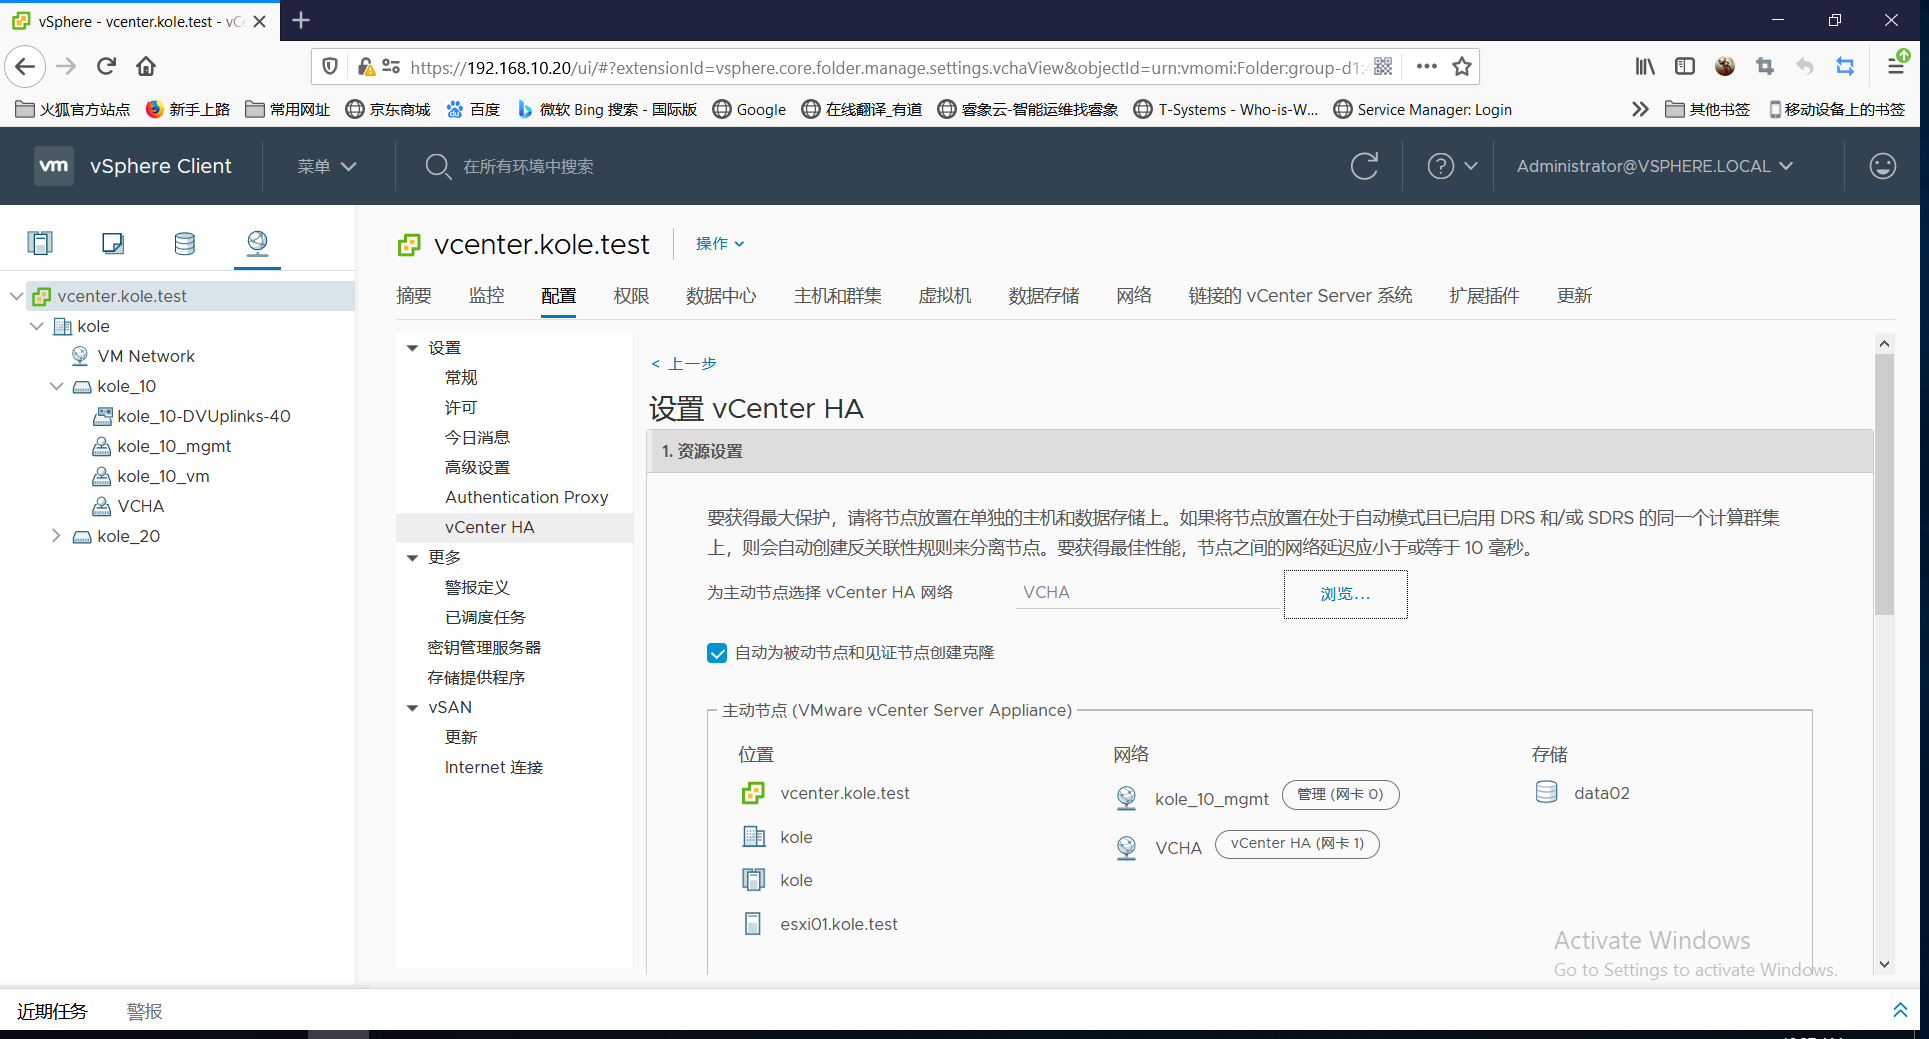Expand the kole_20 tree item
The width and height of the screenshot is (1929, 1039).
click(57, 535)
